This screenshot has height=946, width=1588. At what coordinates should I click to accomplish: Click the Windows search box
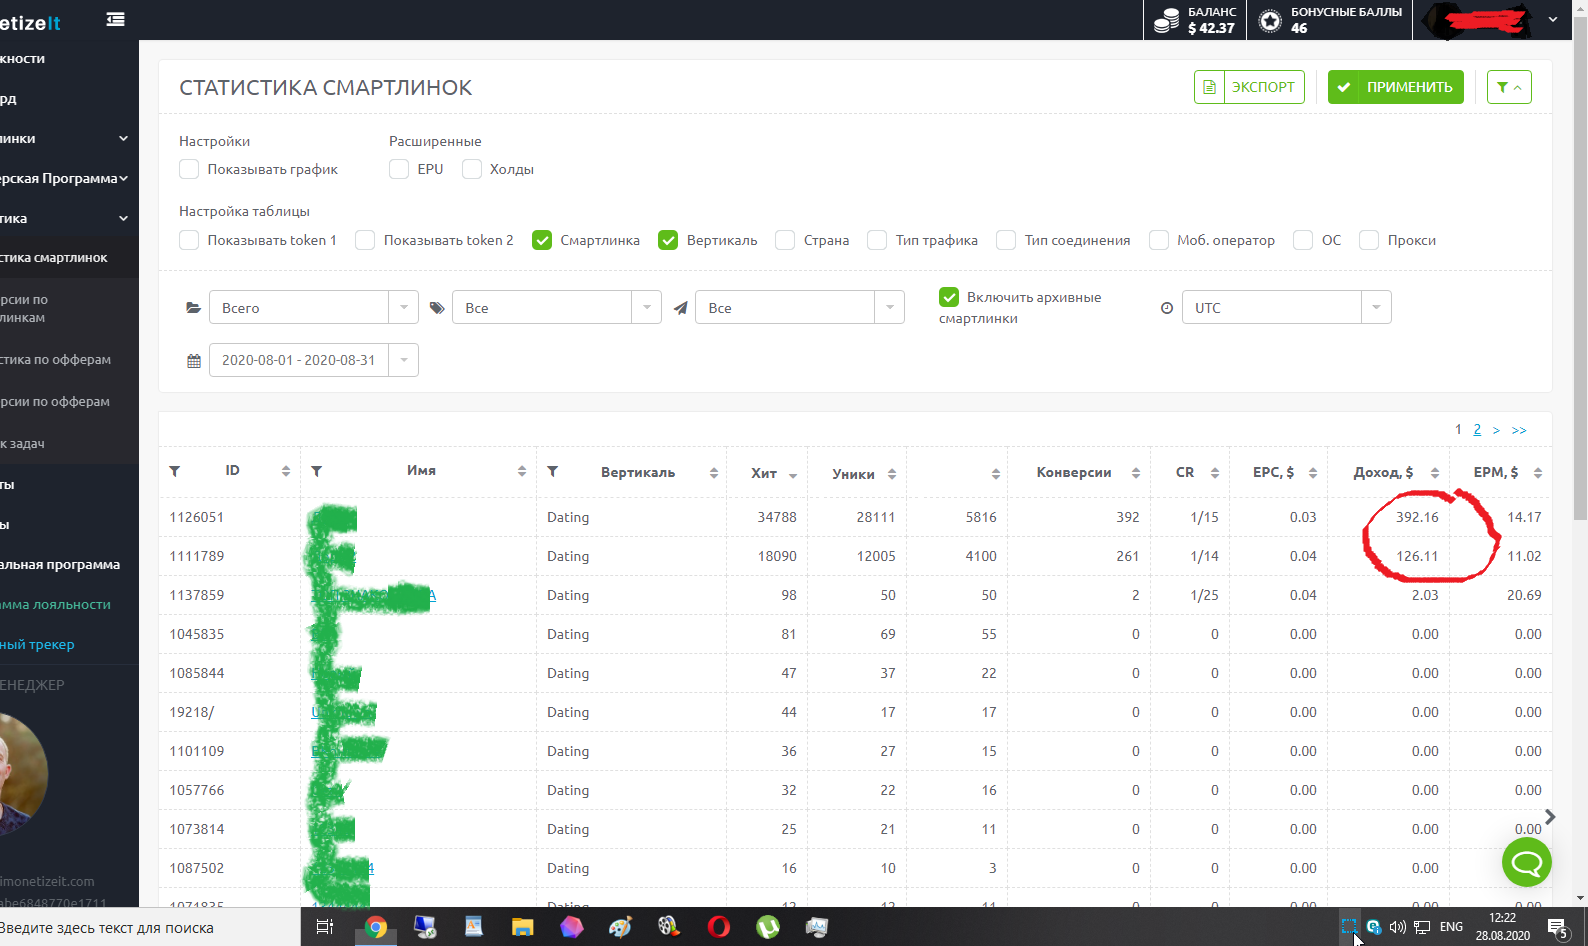pyautogui.click(x=150, y=927)
